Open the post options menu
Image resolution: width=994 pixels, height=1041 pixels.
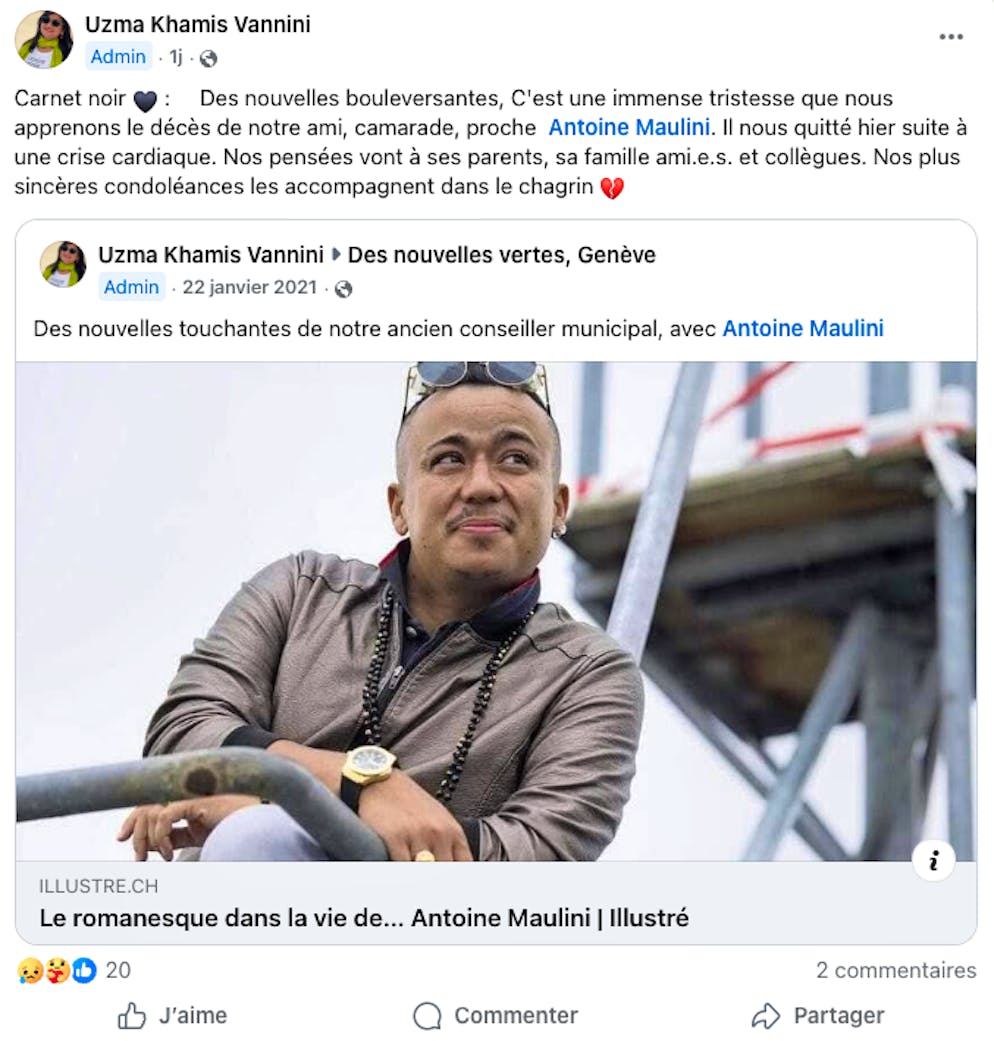951,36
